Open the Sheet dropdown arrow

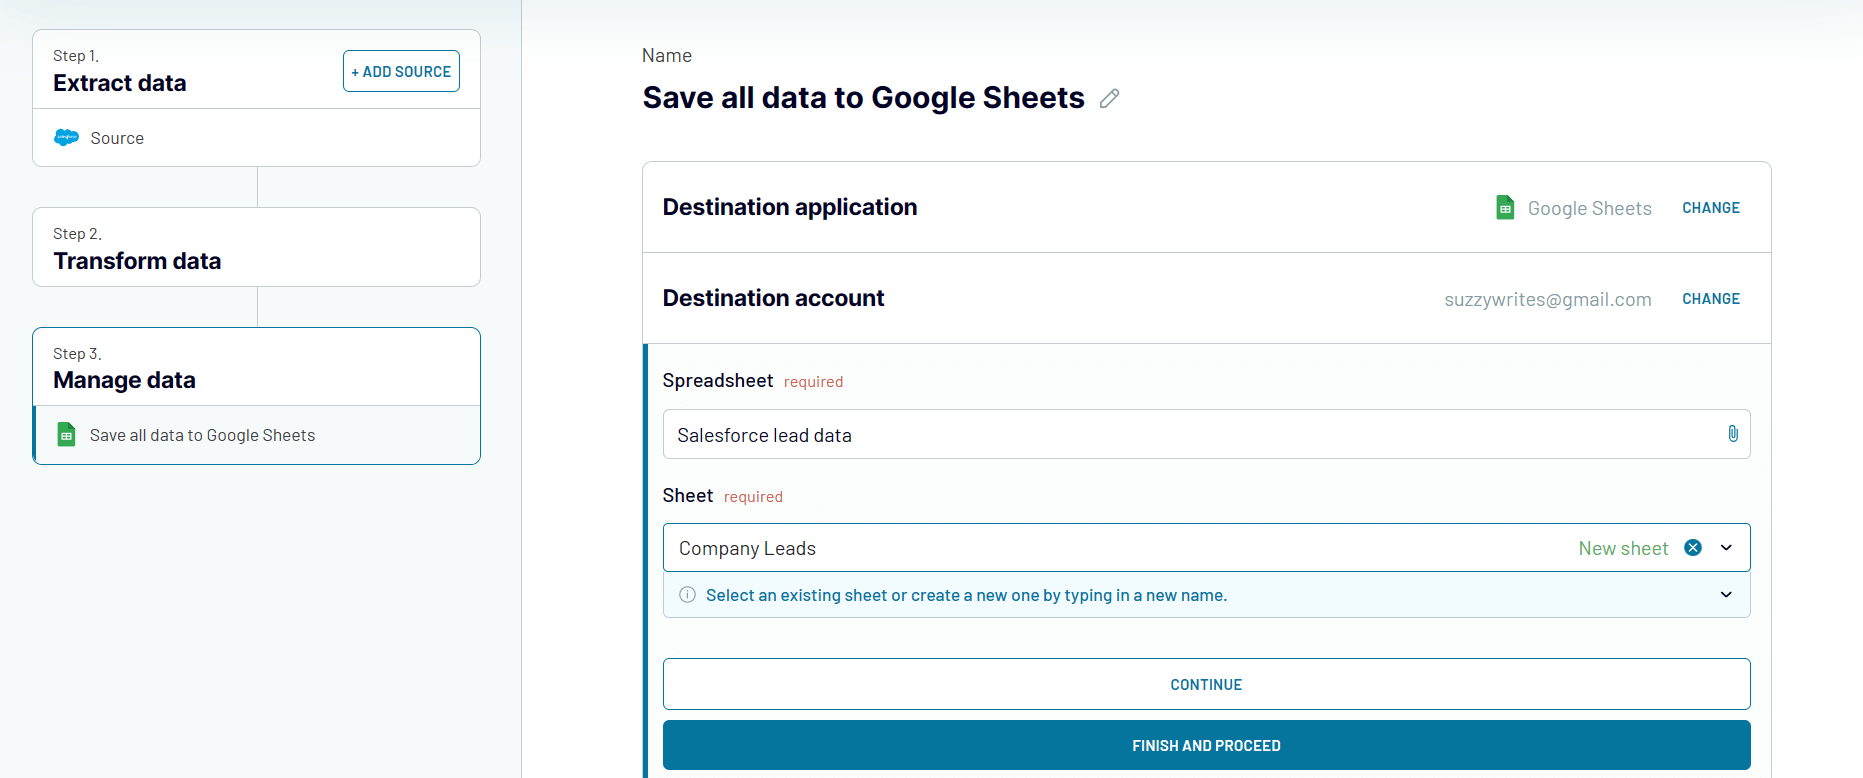click(x=1726, y=547)
